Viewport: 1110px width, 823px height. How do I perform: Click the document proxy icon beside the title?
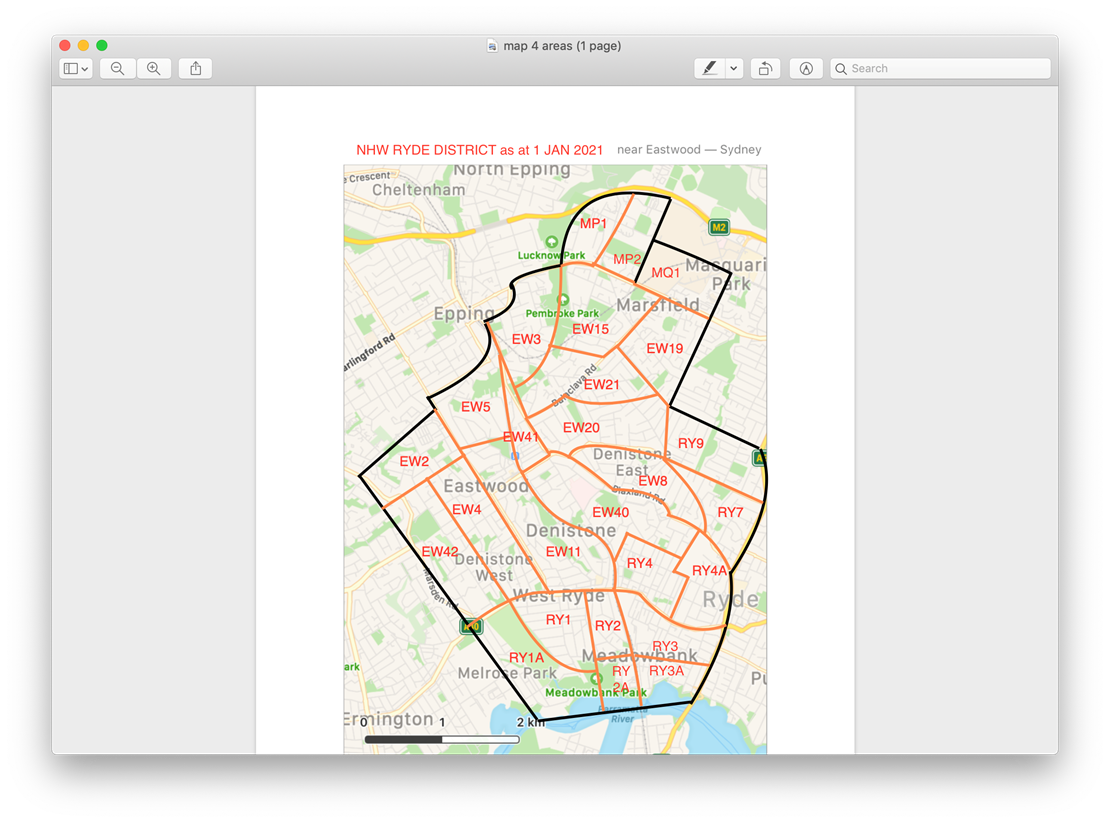(x=491, y=46)
